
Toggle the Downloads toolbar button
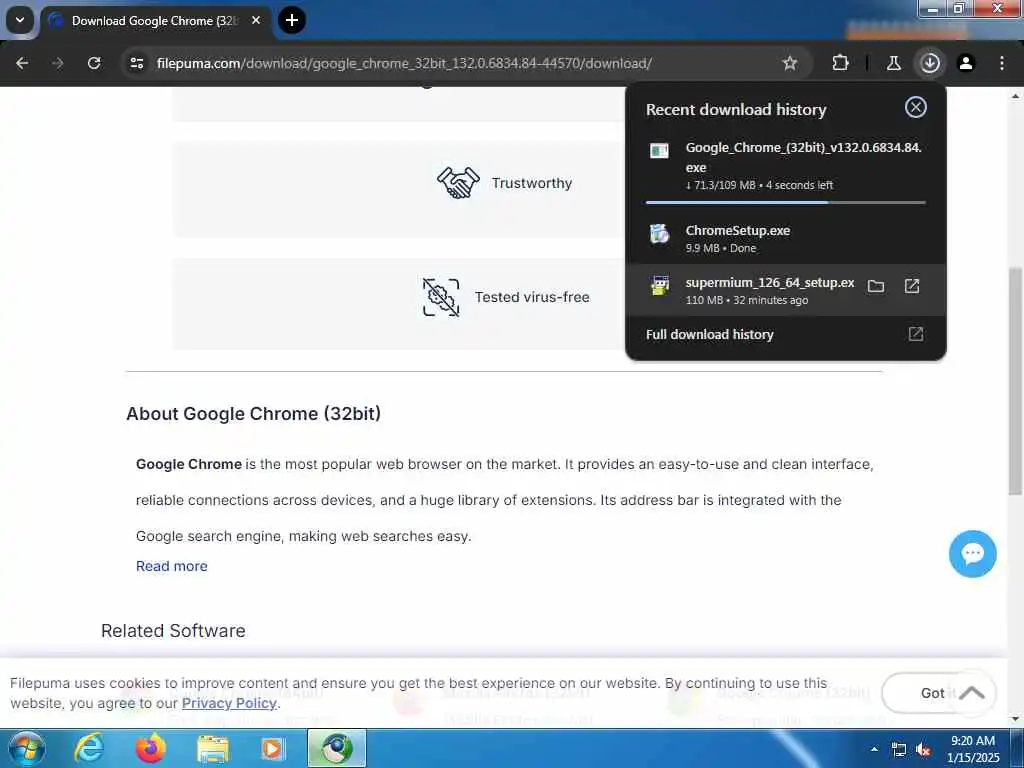930,63
